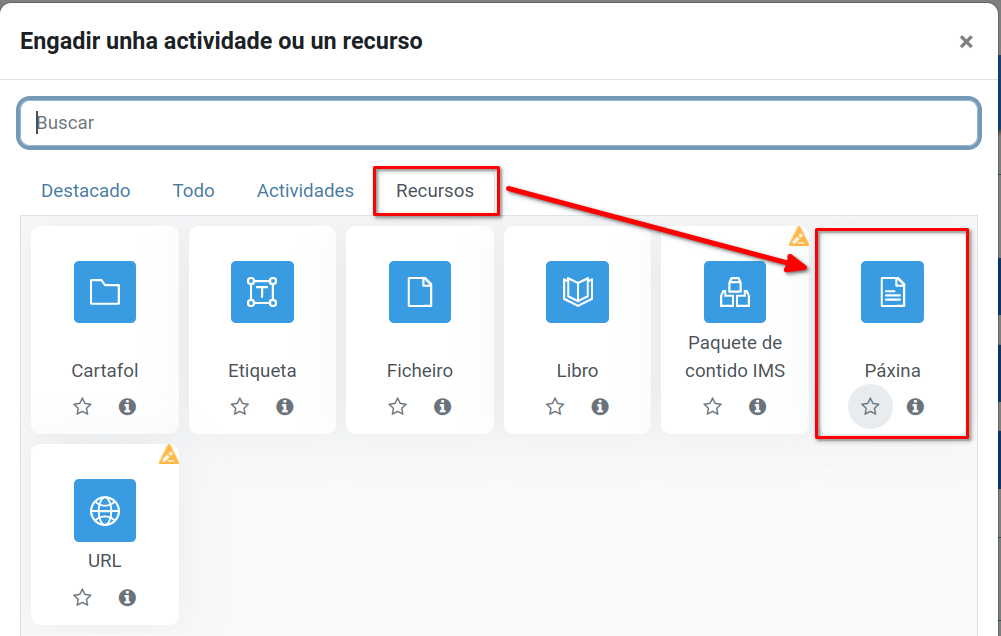Toggle the star under the URL resource
Screen dimensions: 1001x636
[83, 598]
